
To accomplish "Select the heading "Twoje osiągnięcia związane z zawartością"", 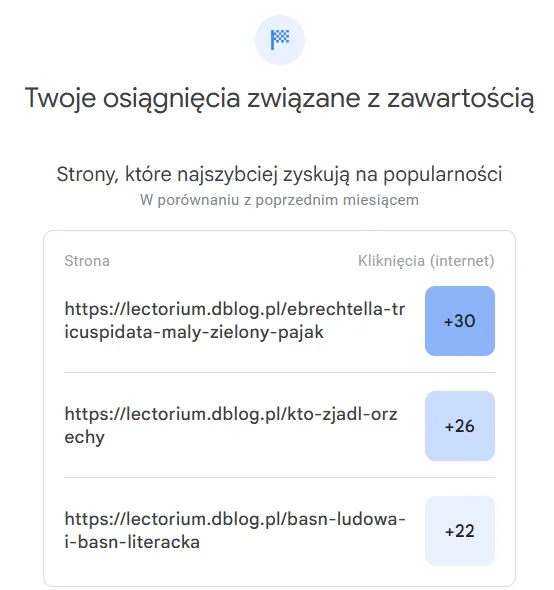I will (279, 99).
